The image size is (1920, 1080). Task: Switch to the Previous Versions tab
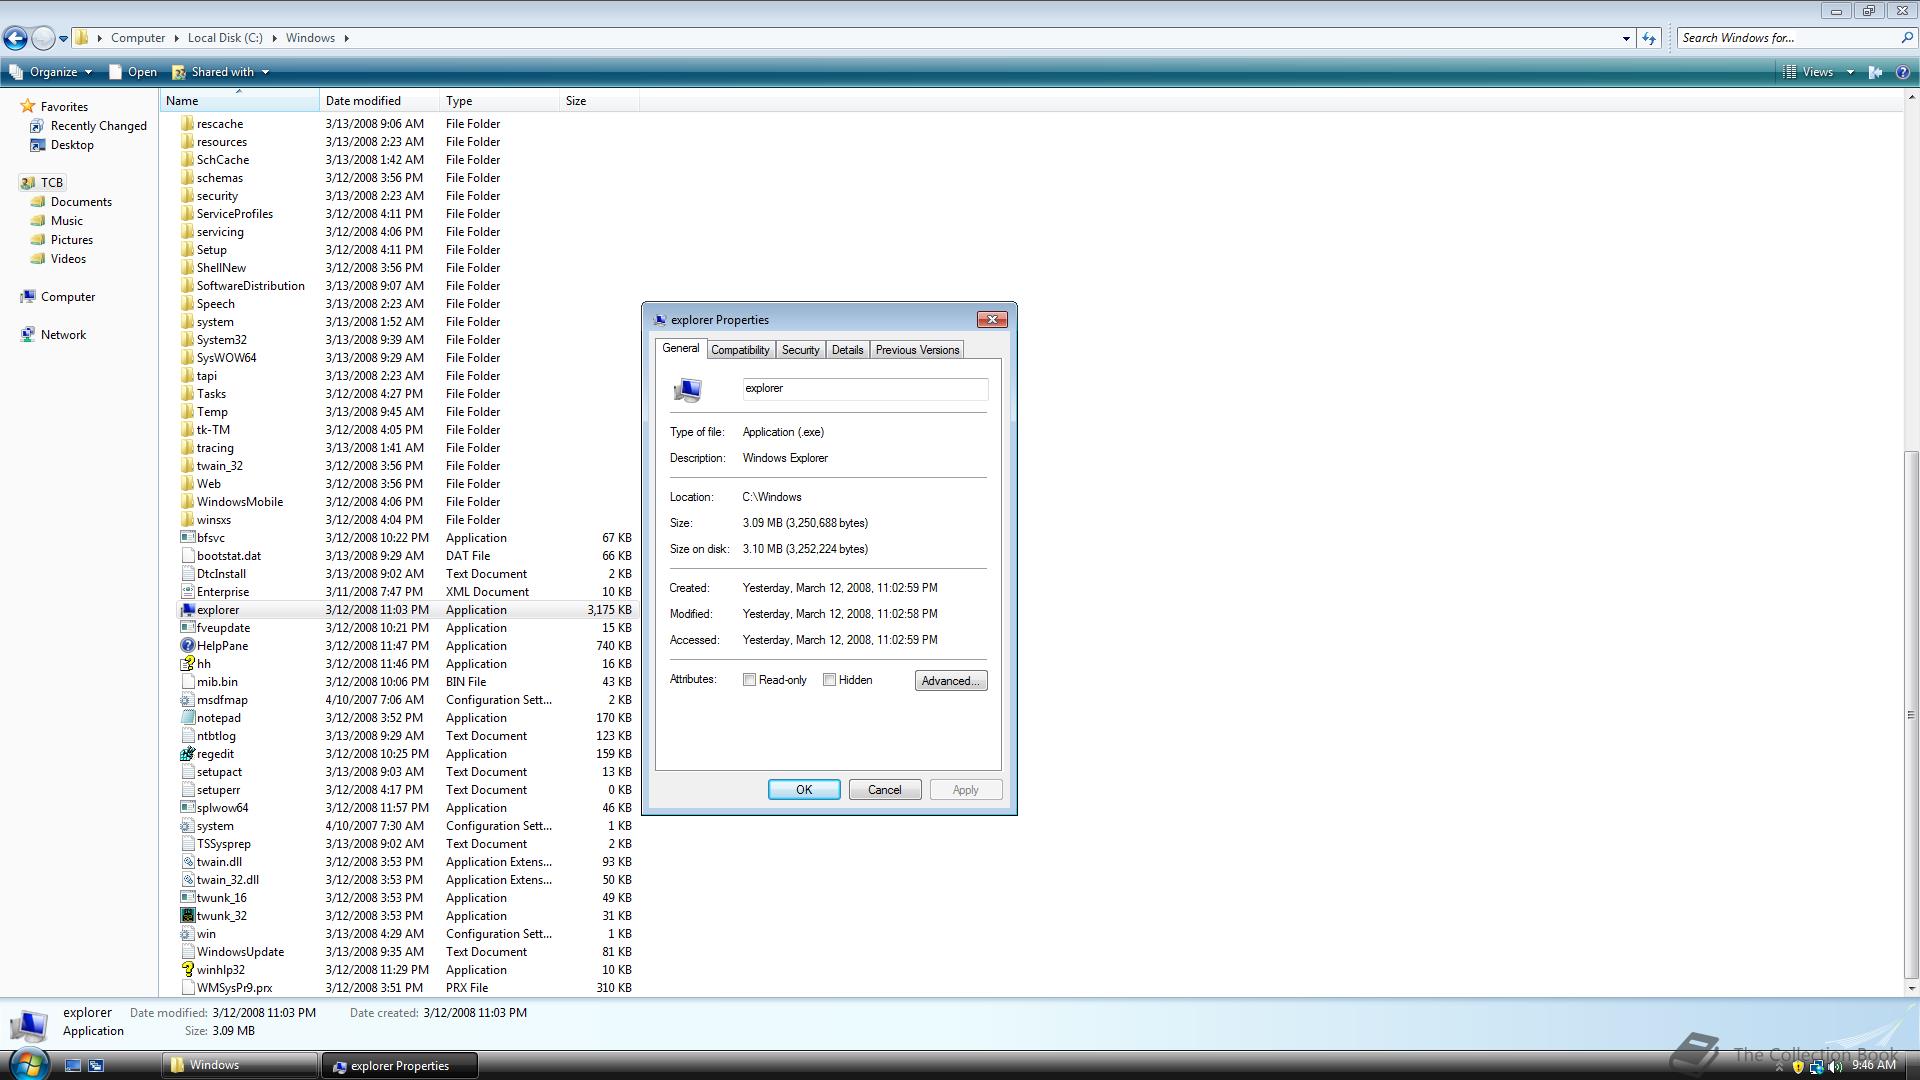[917, 350]
